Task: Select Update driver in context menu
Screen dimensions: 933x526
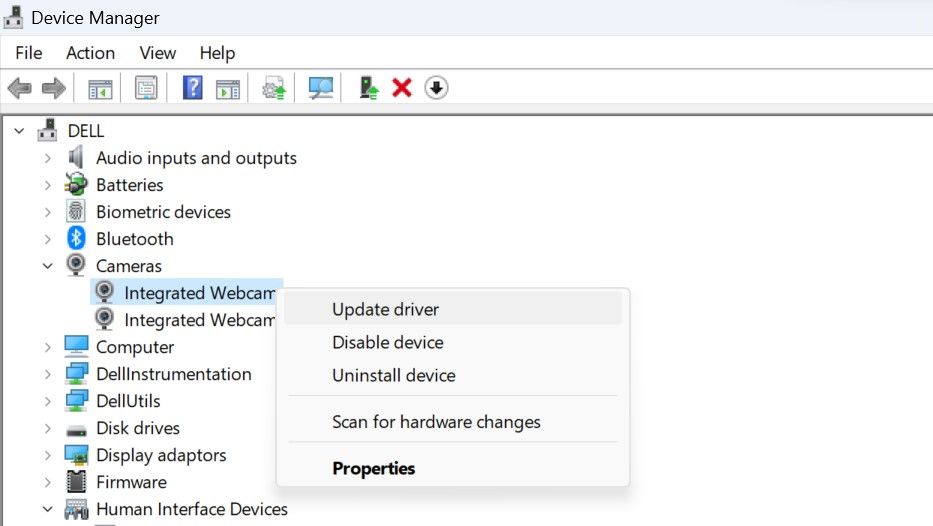Action: [x=385, y=310]
